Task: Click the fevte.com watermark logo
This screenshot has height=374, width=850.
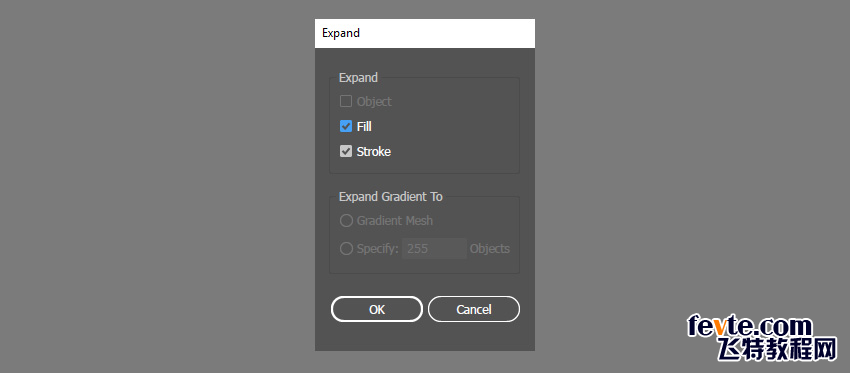Action: click(750, 327)
